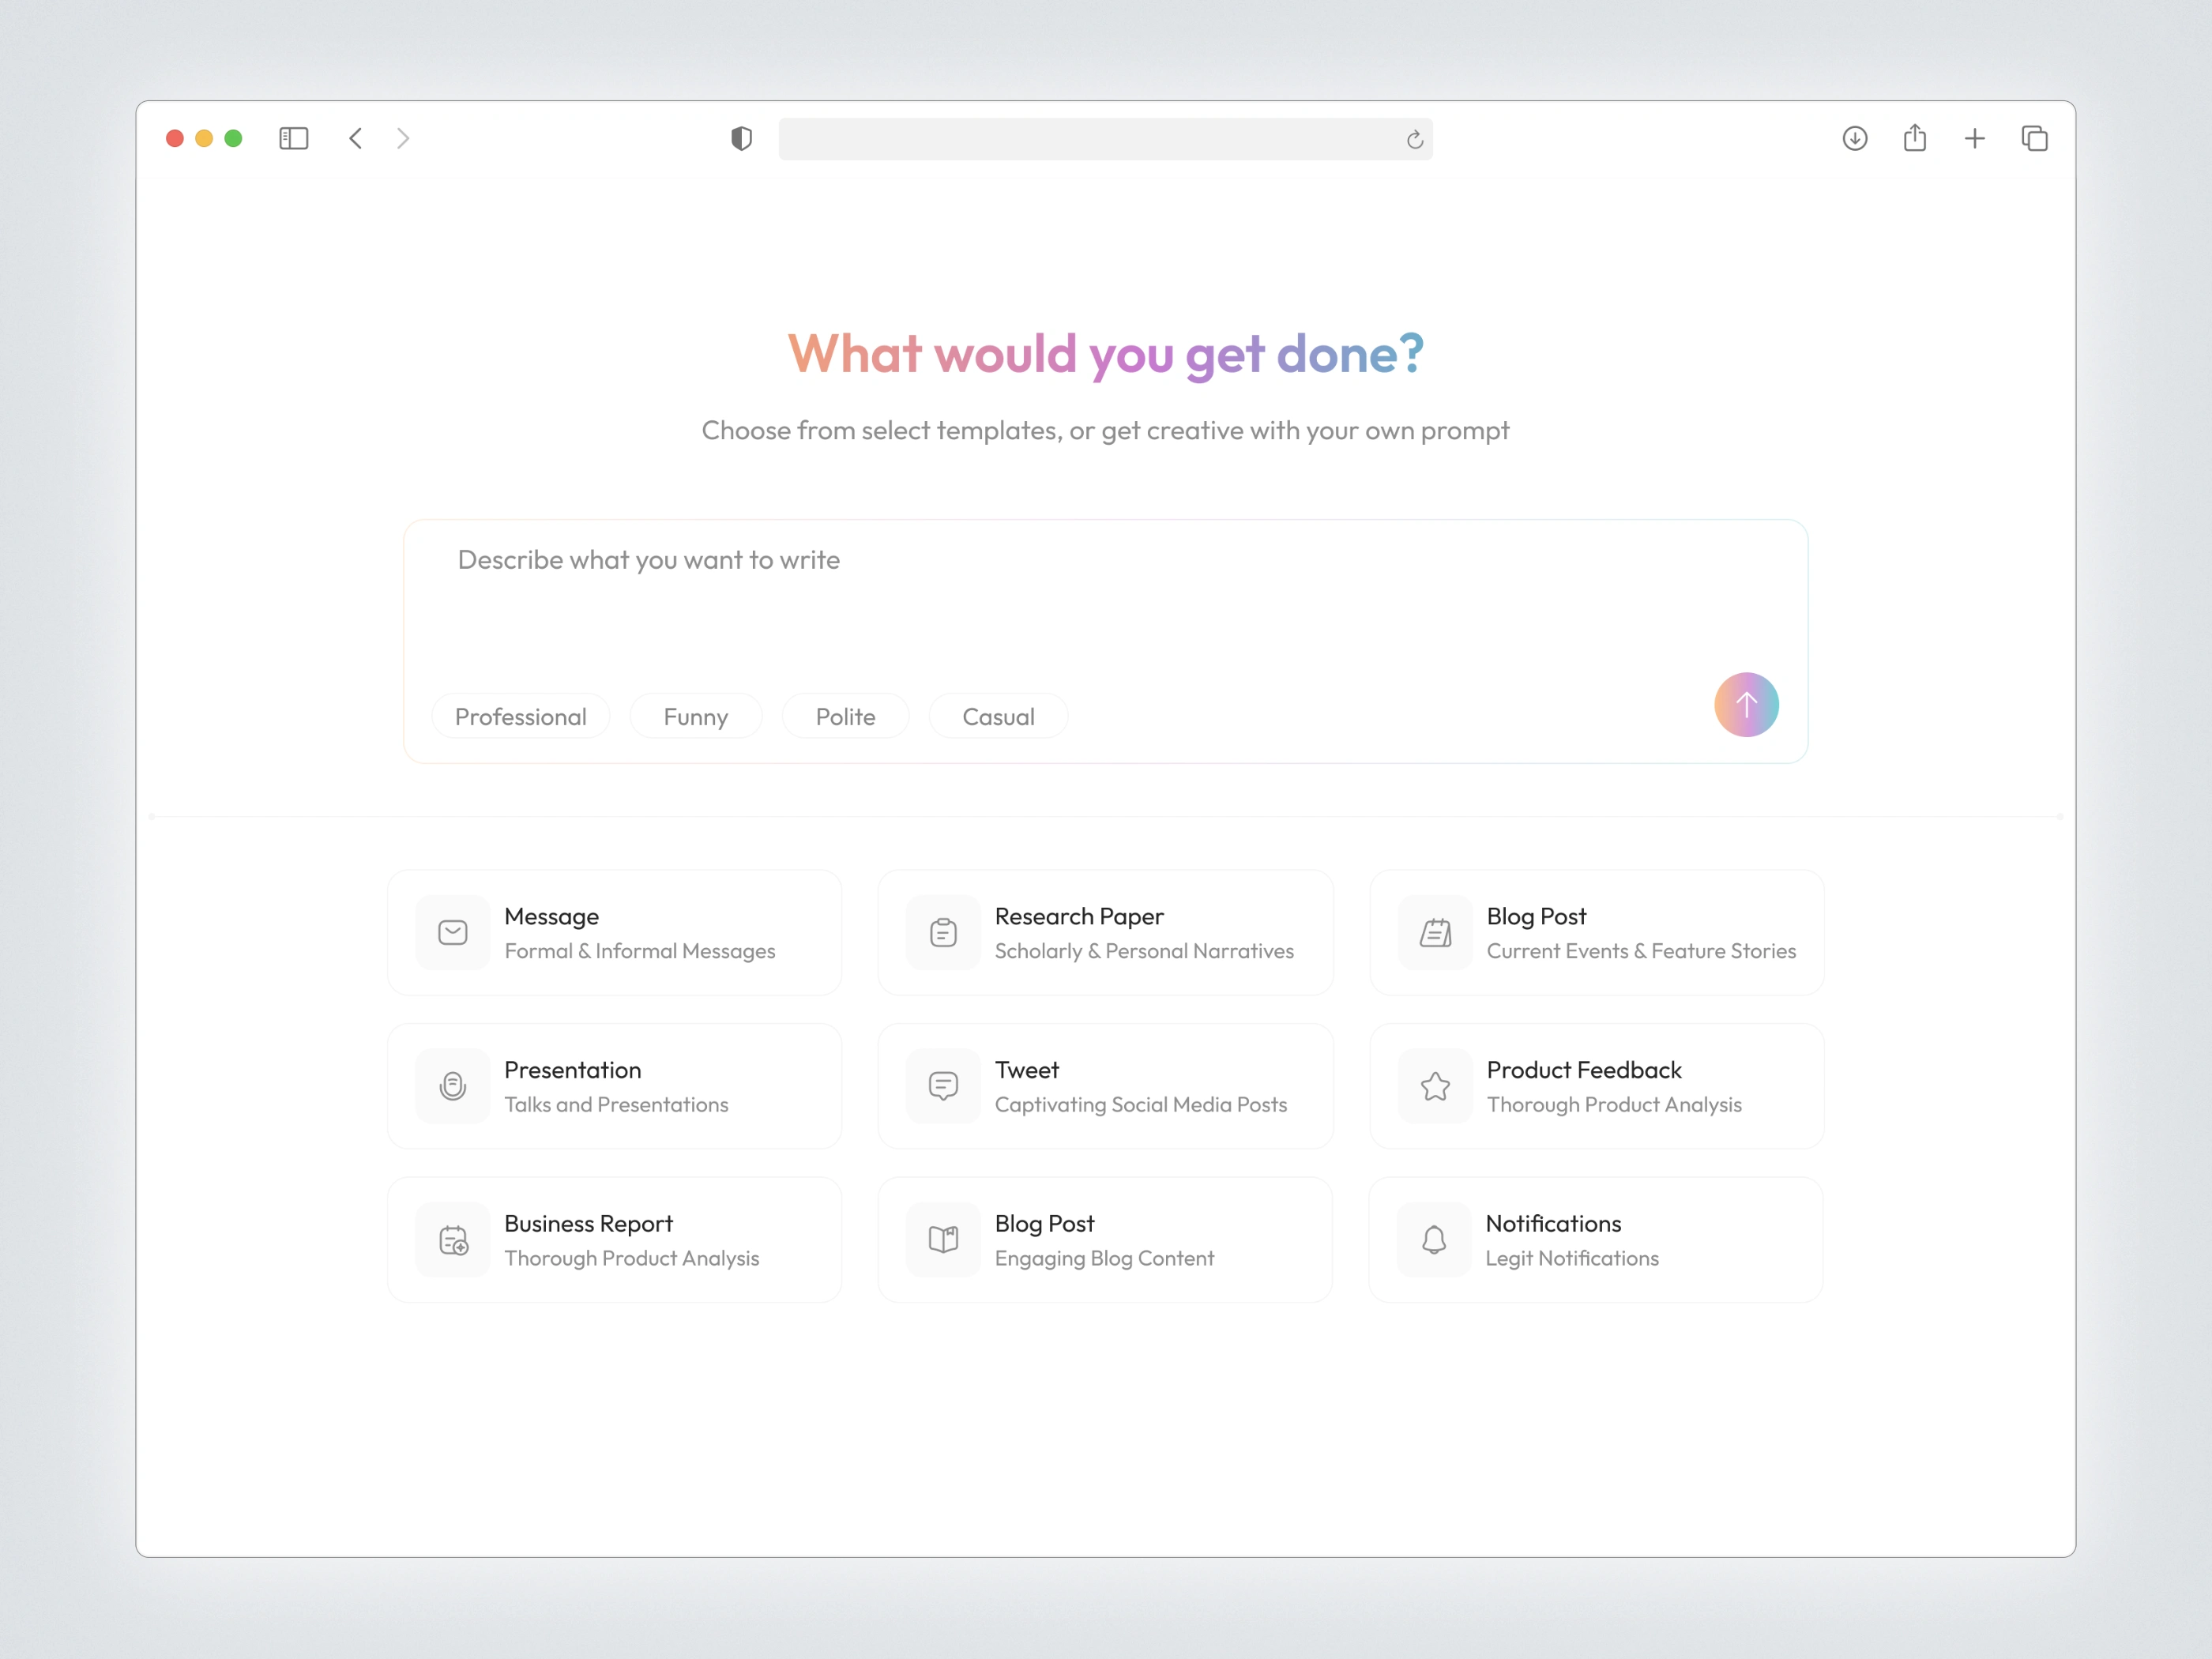Open a new tab with plus icon
The image size is (2212, 1659).
1974,138
